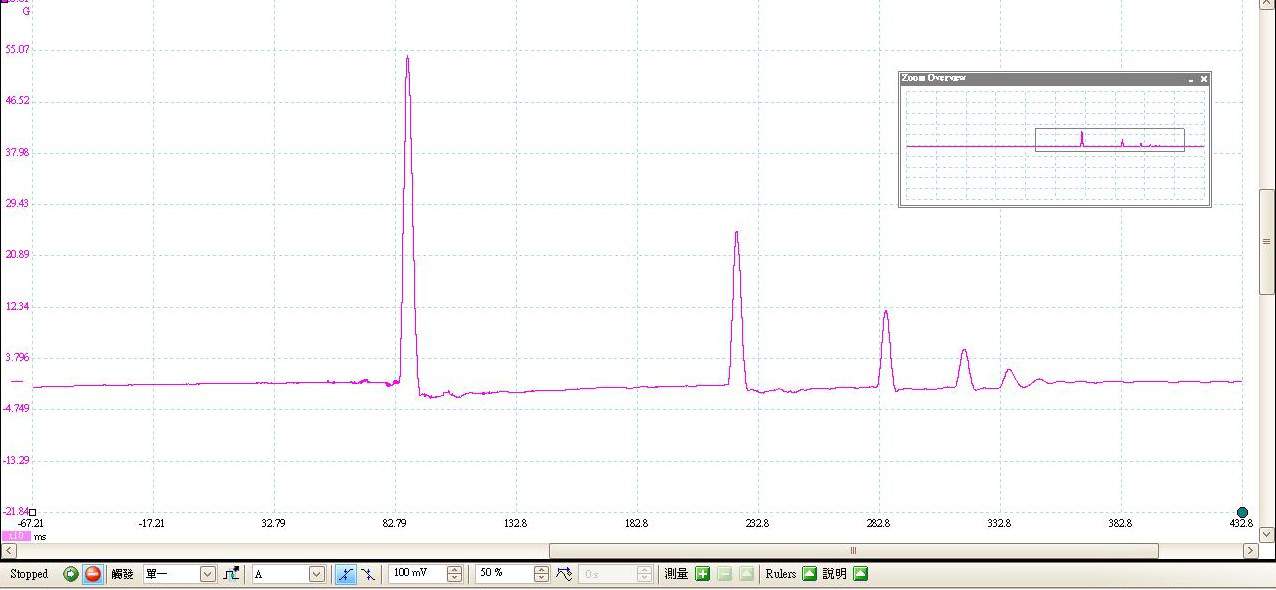Click the horizontal scrollbar right arrow
The height and width of the screenshot is (590, 1276).
(x=1250, y=551)
